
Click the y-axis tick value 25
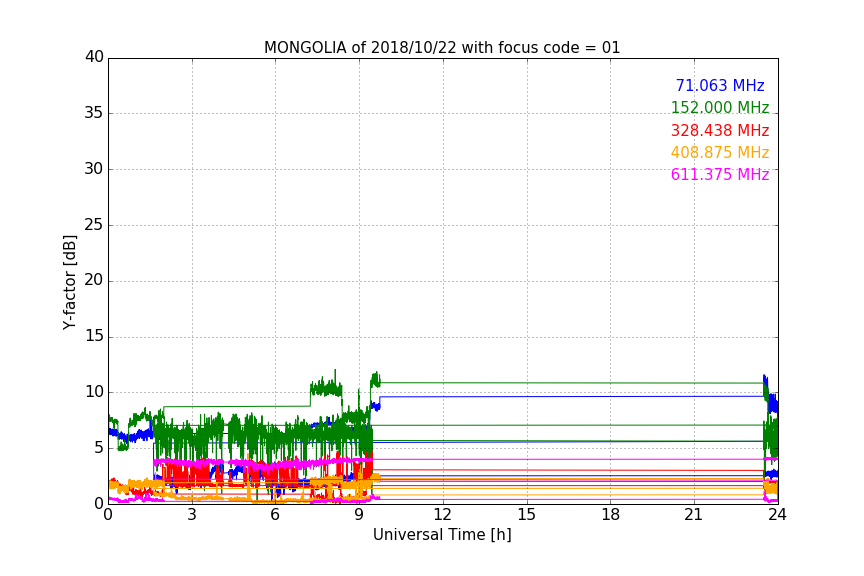tap(94, 224)
